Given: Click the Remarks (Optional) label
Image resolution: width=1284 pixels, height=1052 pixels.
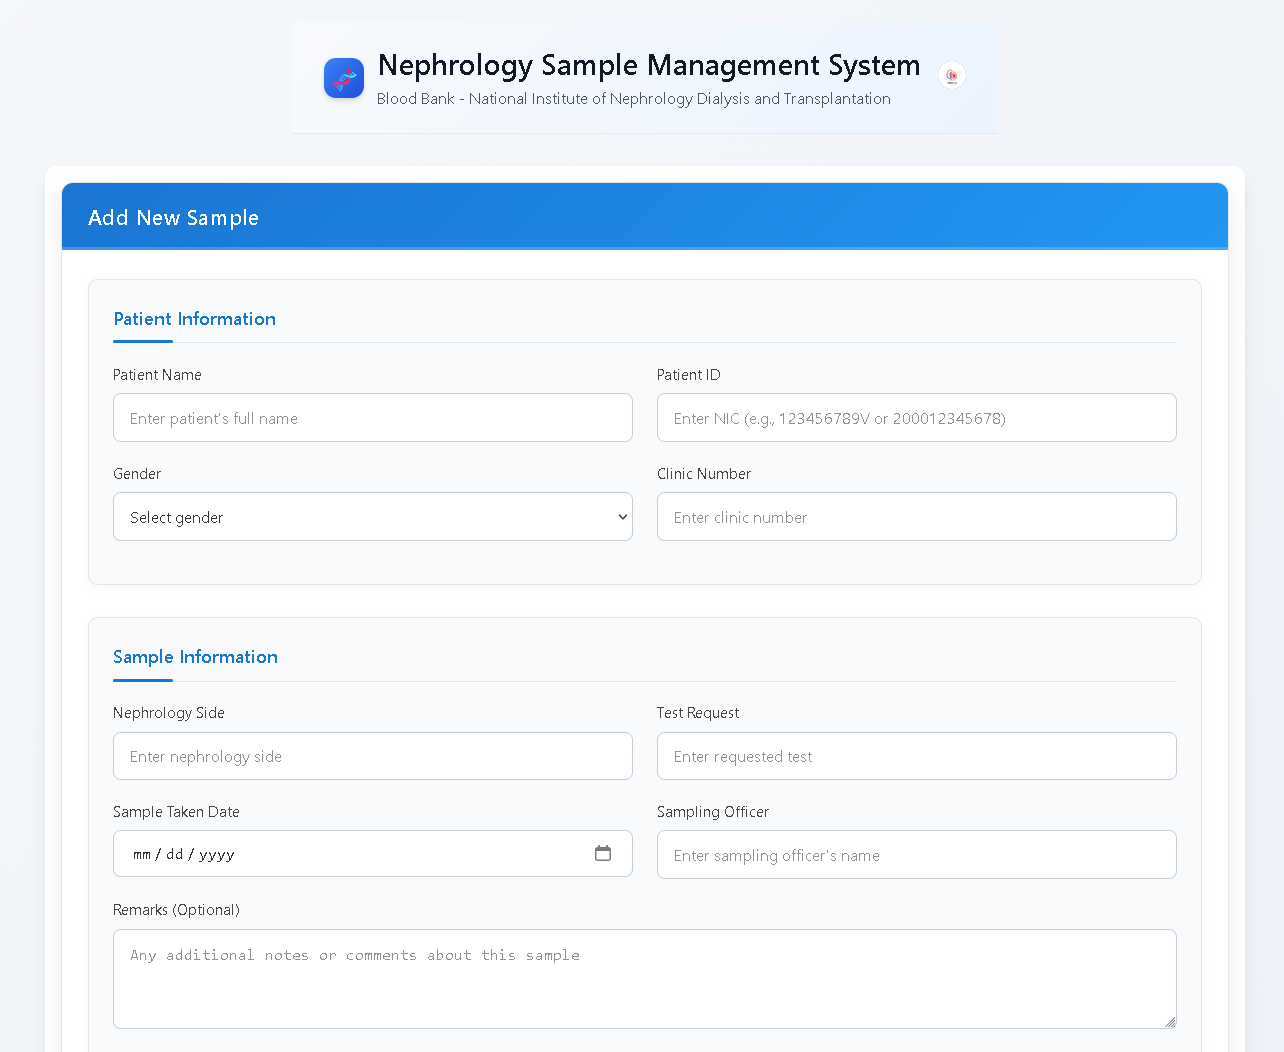Looking at the screenshot, I should coord(176,910).
